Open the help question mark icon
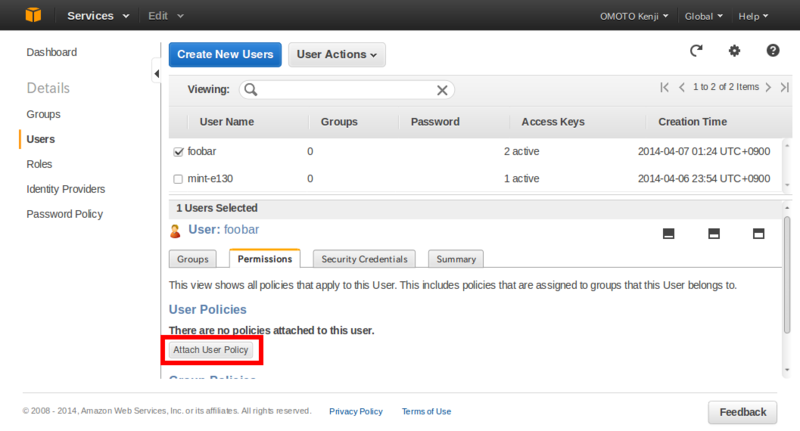Image resolution: width=800 pixels, height=431 pixels. coord(772,50)
